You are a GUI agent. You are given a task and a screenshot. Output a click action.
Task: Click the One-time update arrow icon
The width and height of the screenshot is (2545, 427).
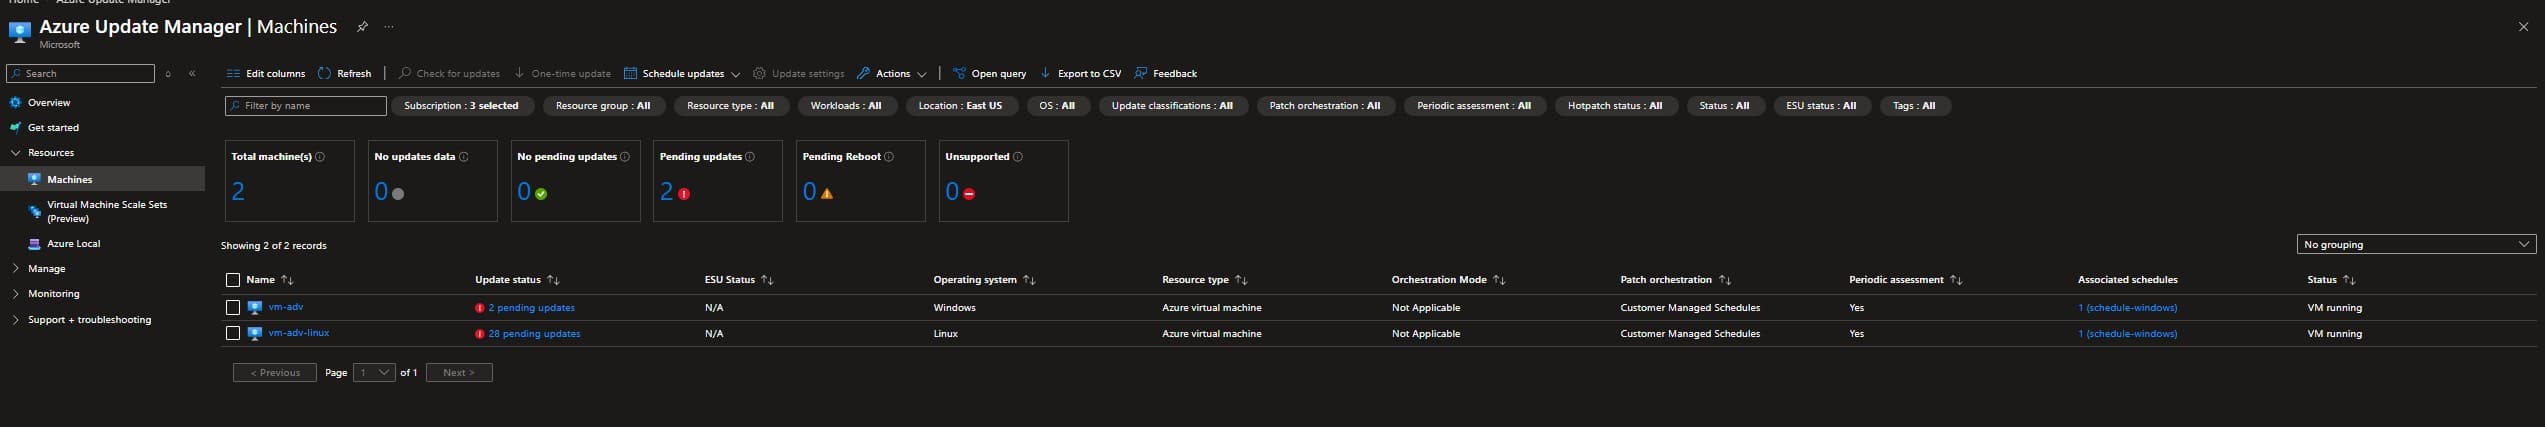coord(519,74)
